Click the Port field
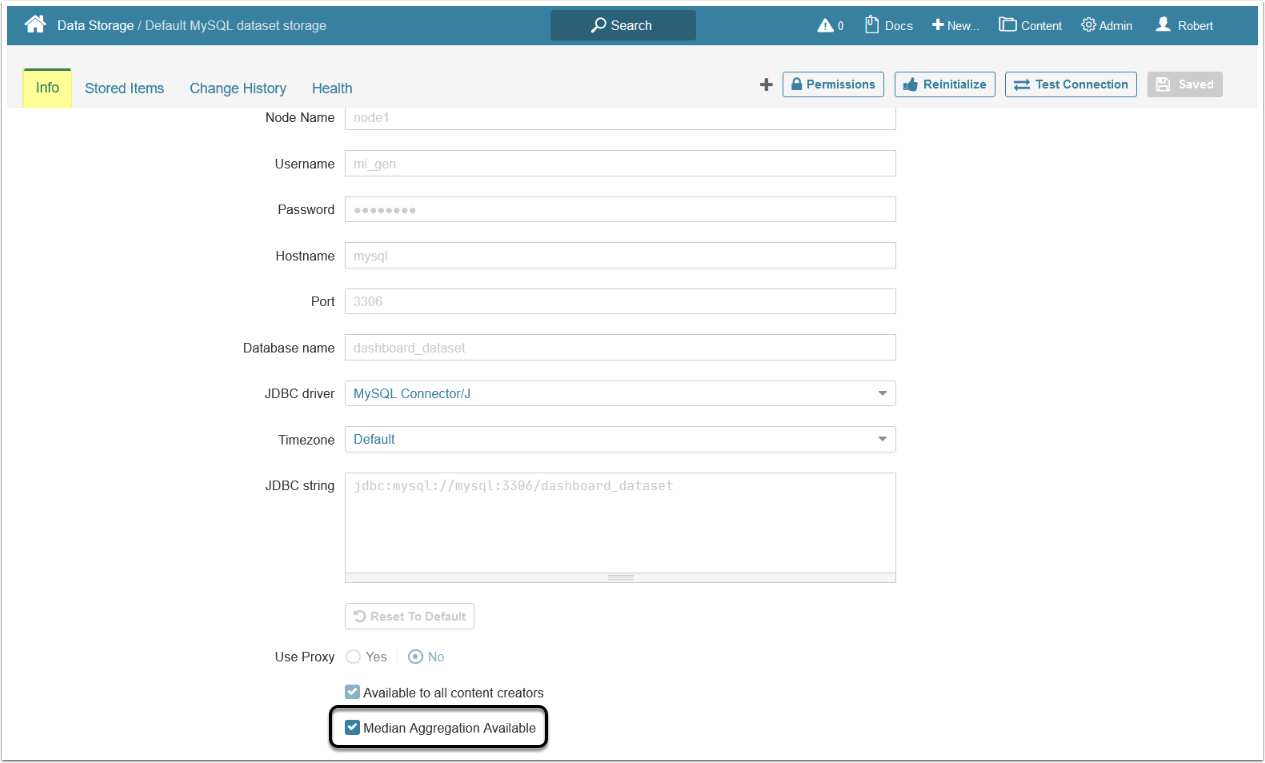 [x=620, y=301]
